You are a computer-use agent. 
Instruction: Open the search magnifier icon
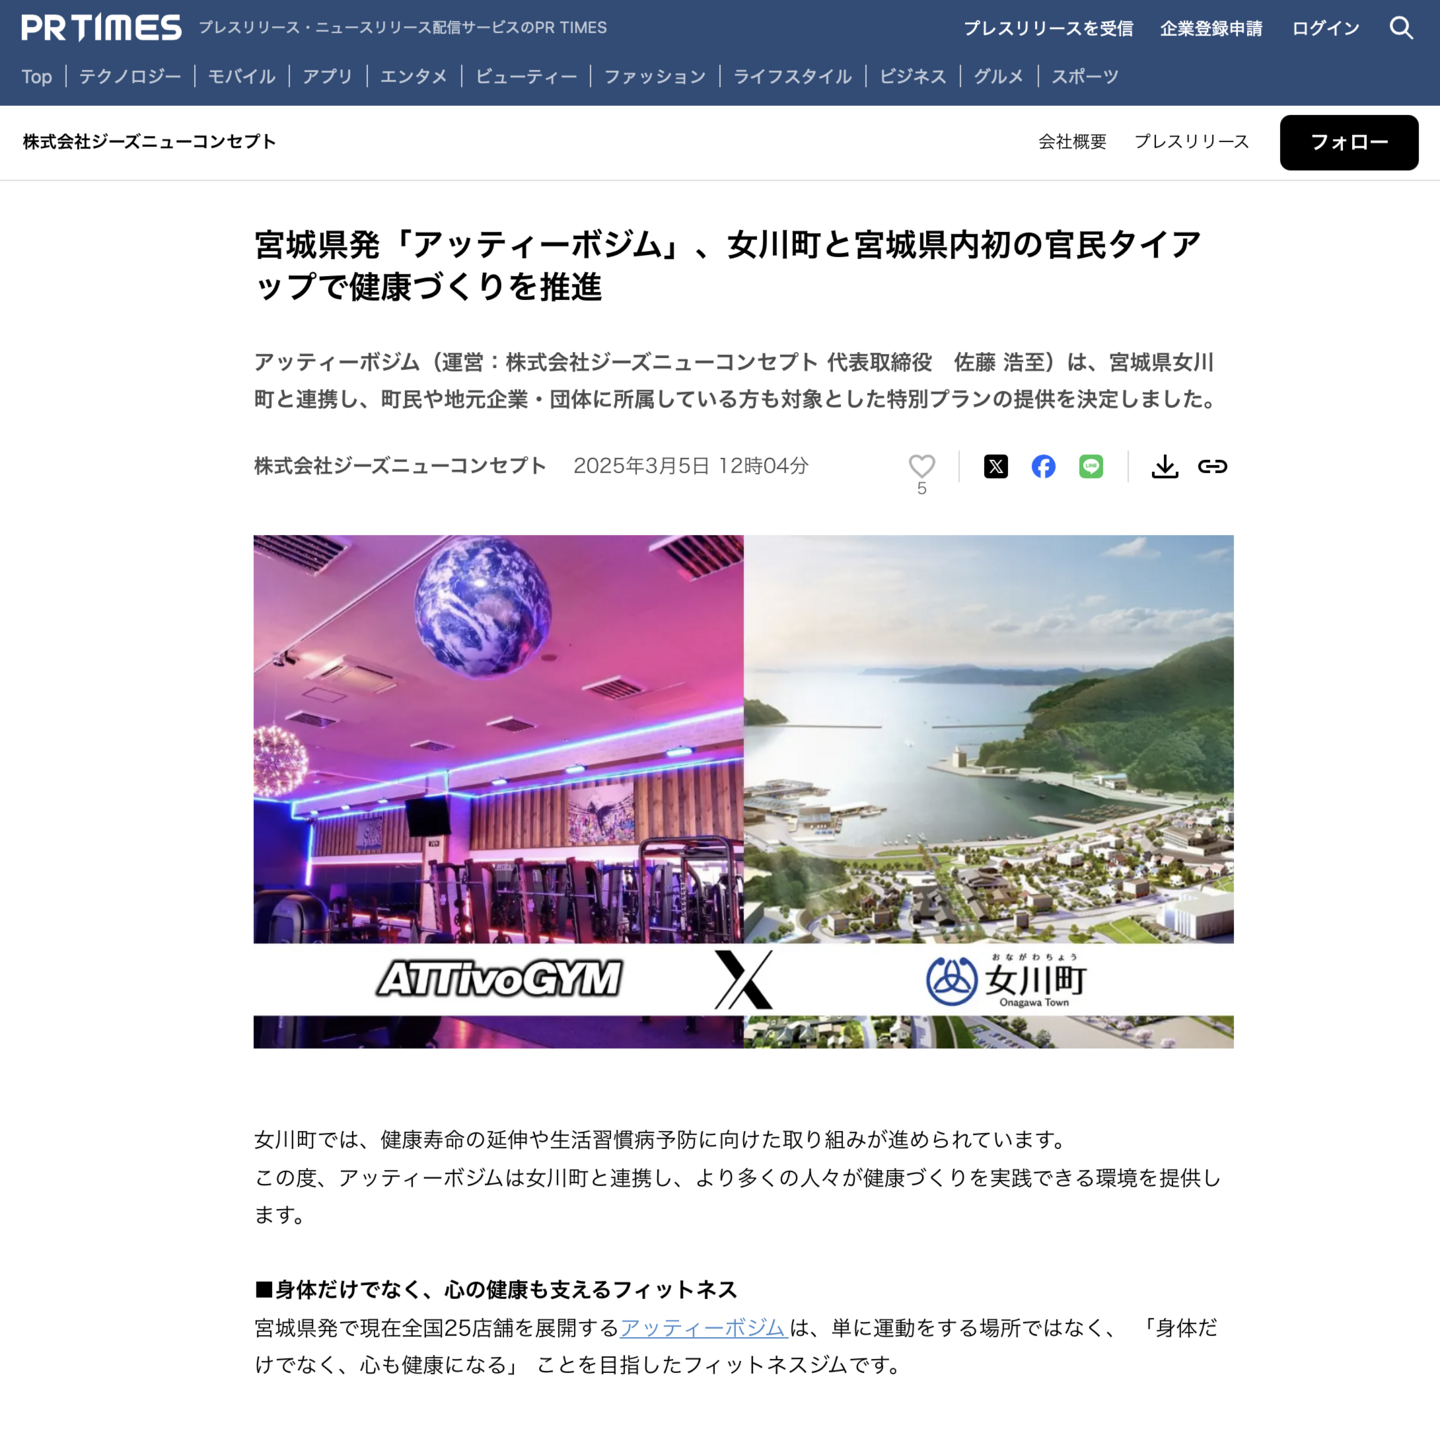[1401, 28]
